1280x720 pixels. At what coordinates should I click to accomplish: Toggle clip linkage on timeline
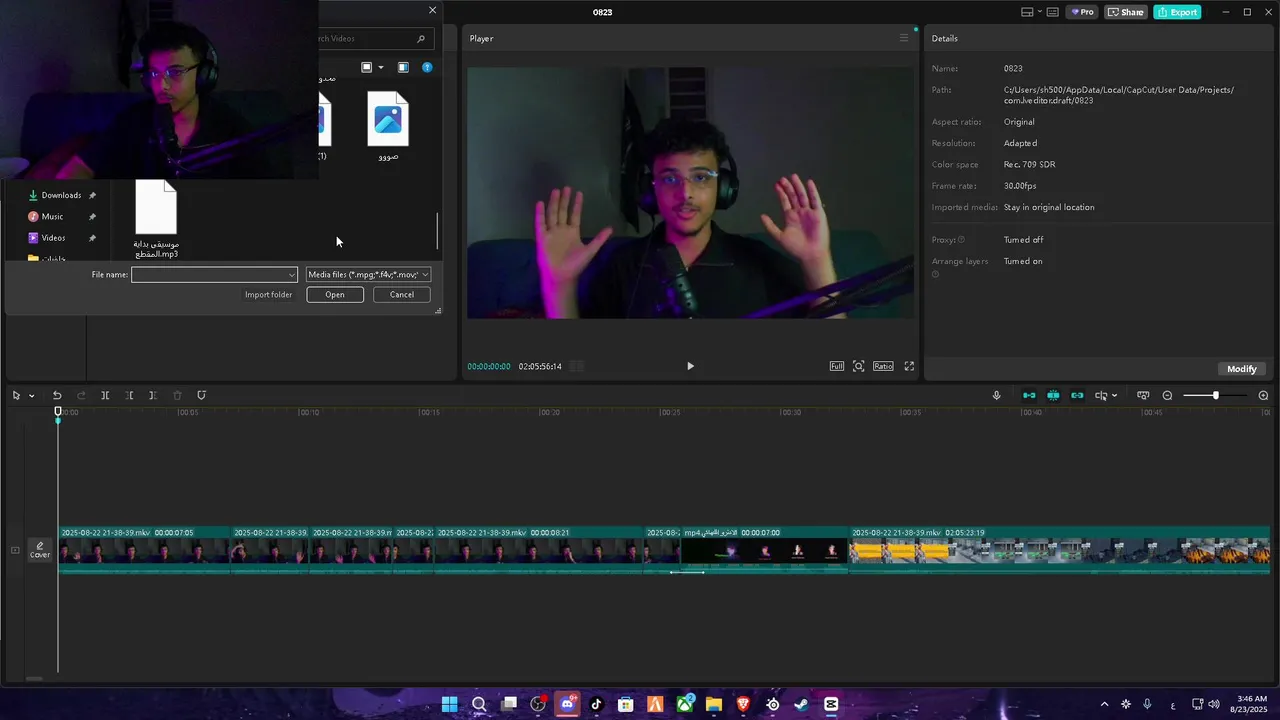(1077, 396)
